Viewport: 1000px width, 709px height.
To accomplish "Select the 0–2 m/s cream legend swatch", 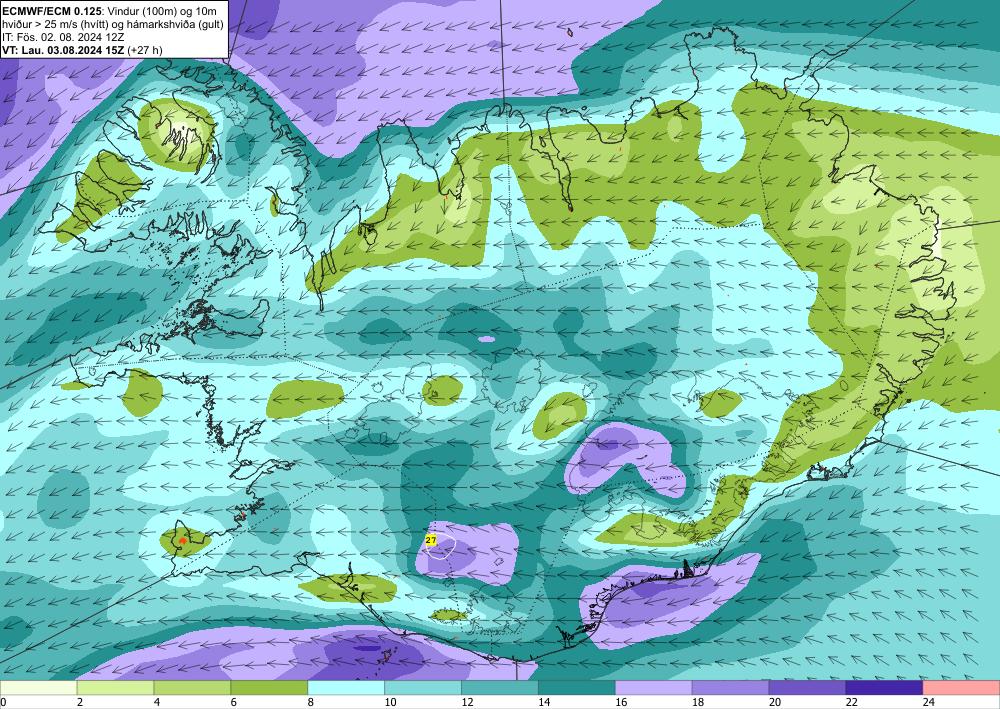I will (38, 688).
